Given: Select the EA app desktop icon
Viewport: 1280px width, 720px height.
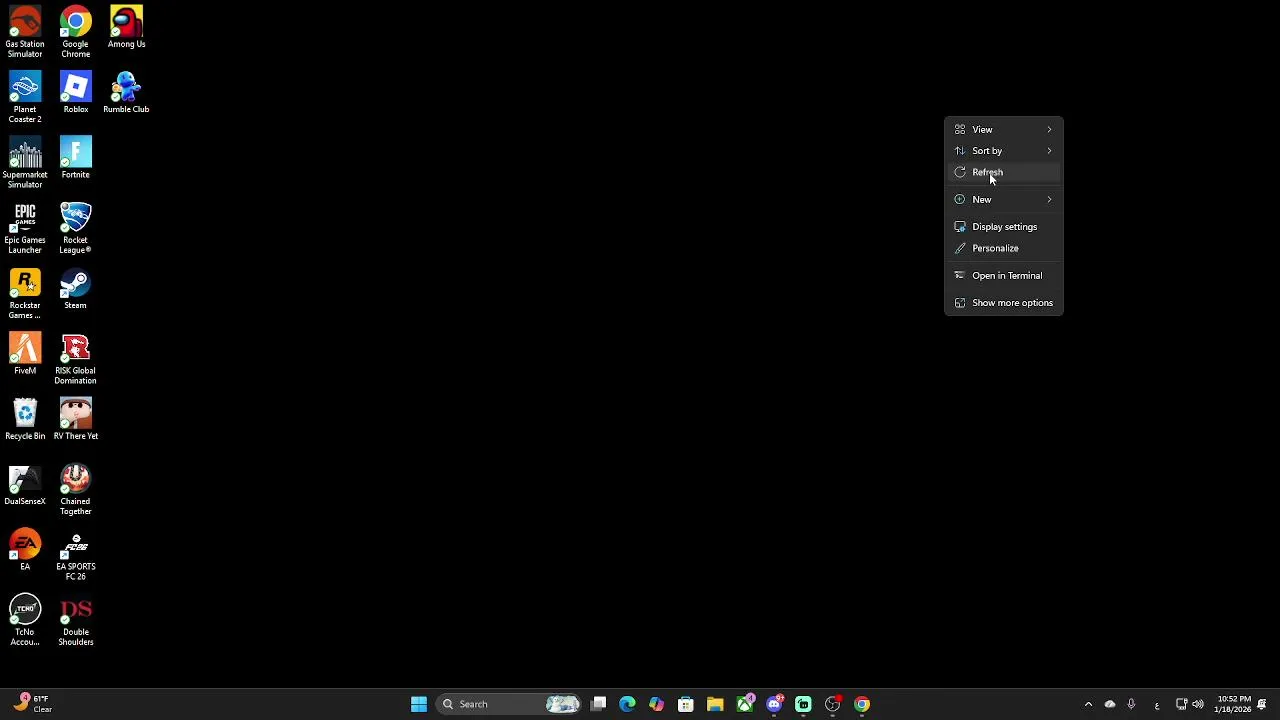Looking at the screenshot, I should [25, 549].
